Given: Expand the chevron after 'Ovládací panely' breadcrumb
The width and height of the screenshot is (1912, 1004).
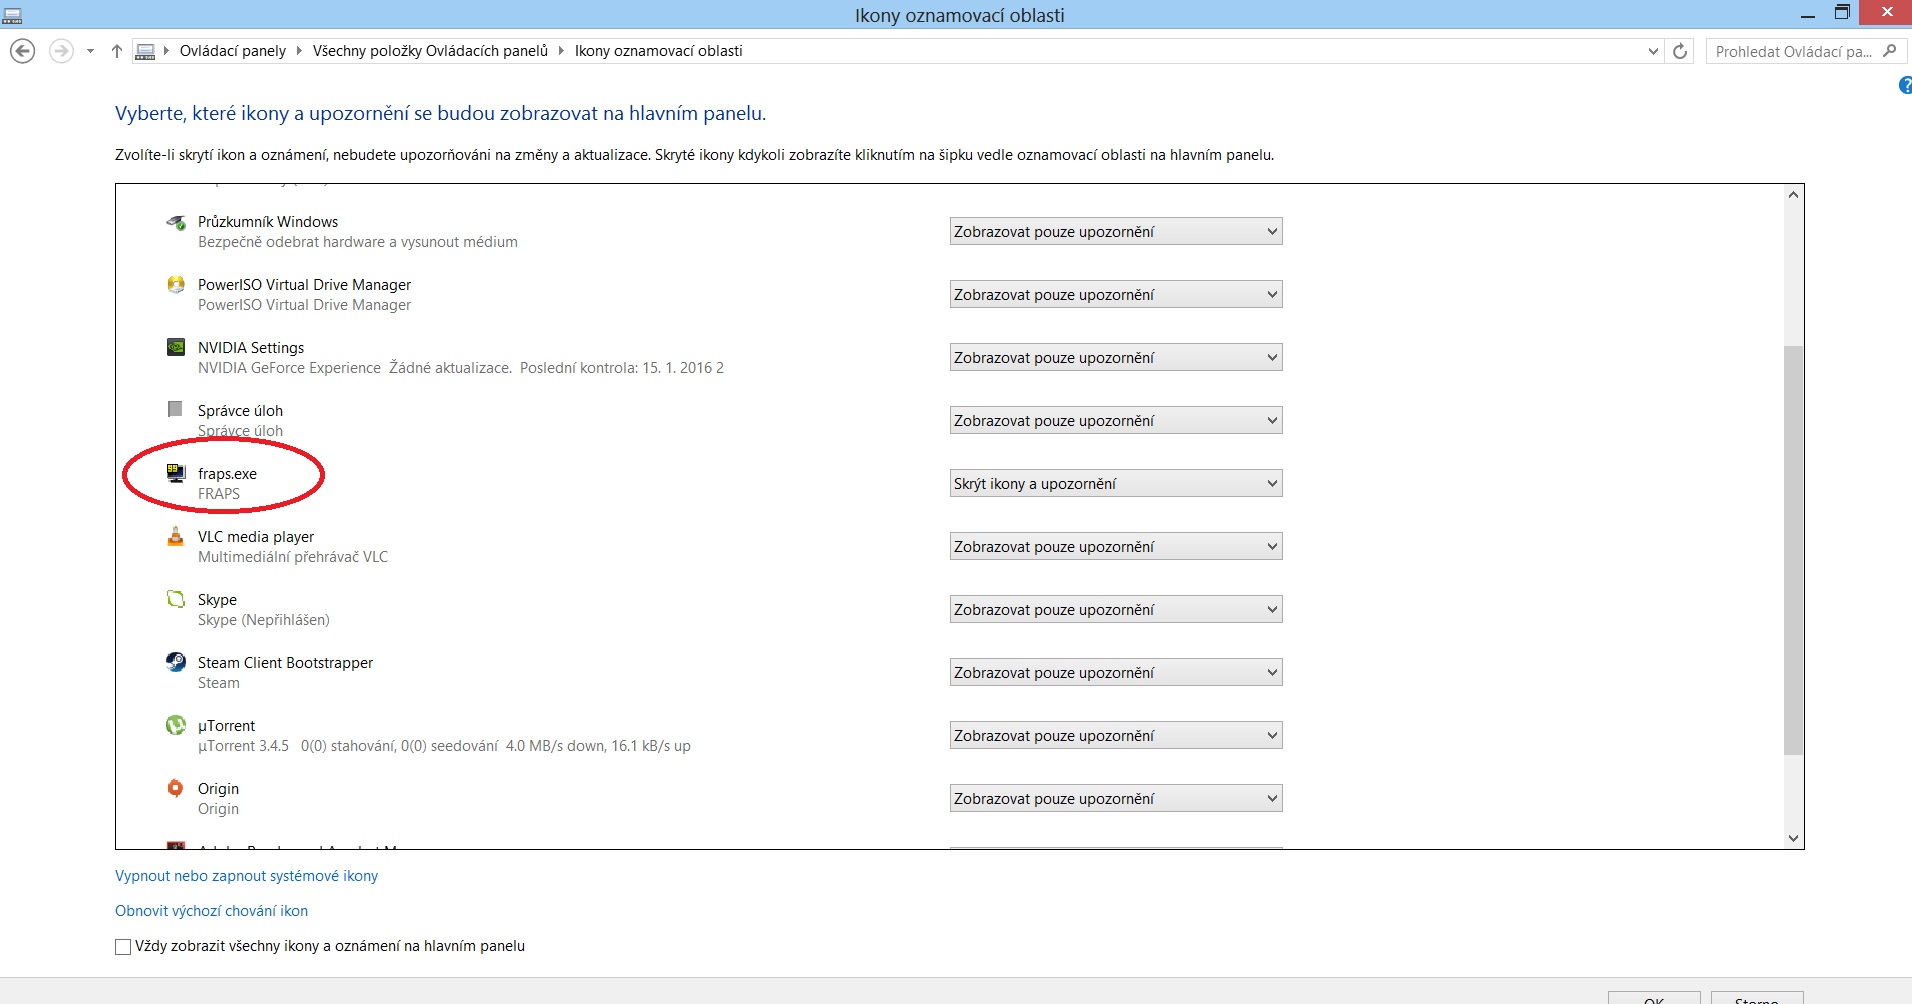Looking at the screenshot, I should (x=299, y=51).
